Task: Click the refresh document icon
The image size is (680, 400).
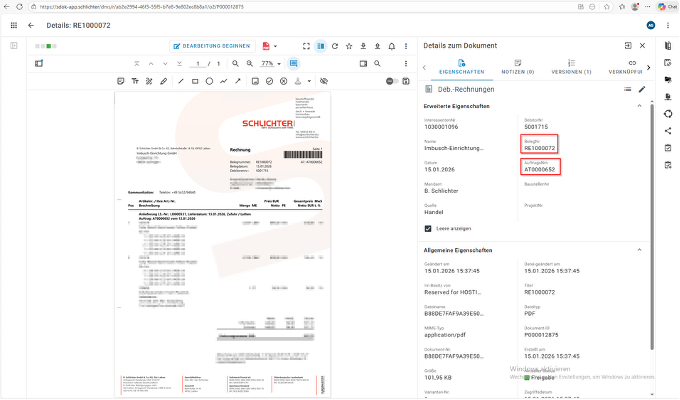Action: coord(335,46)
